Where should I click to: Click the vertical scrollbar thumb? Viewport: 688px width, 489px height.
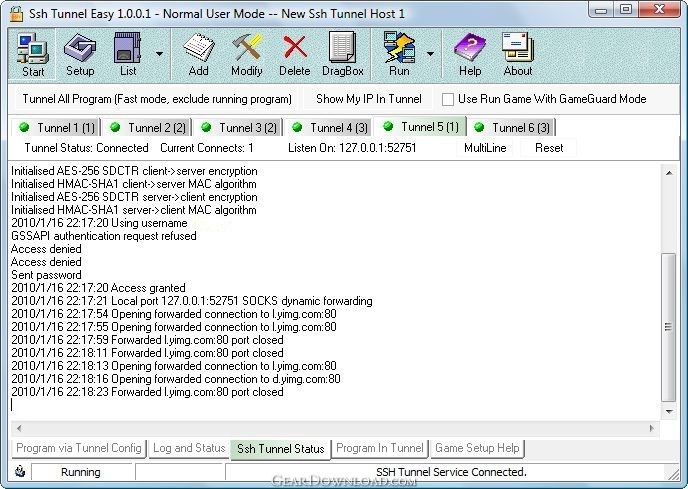668,327
